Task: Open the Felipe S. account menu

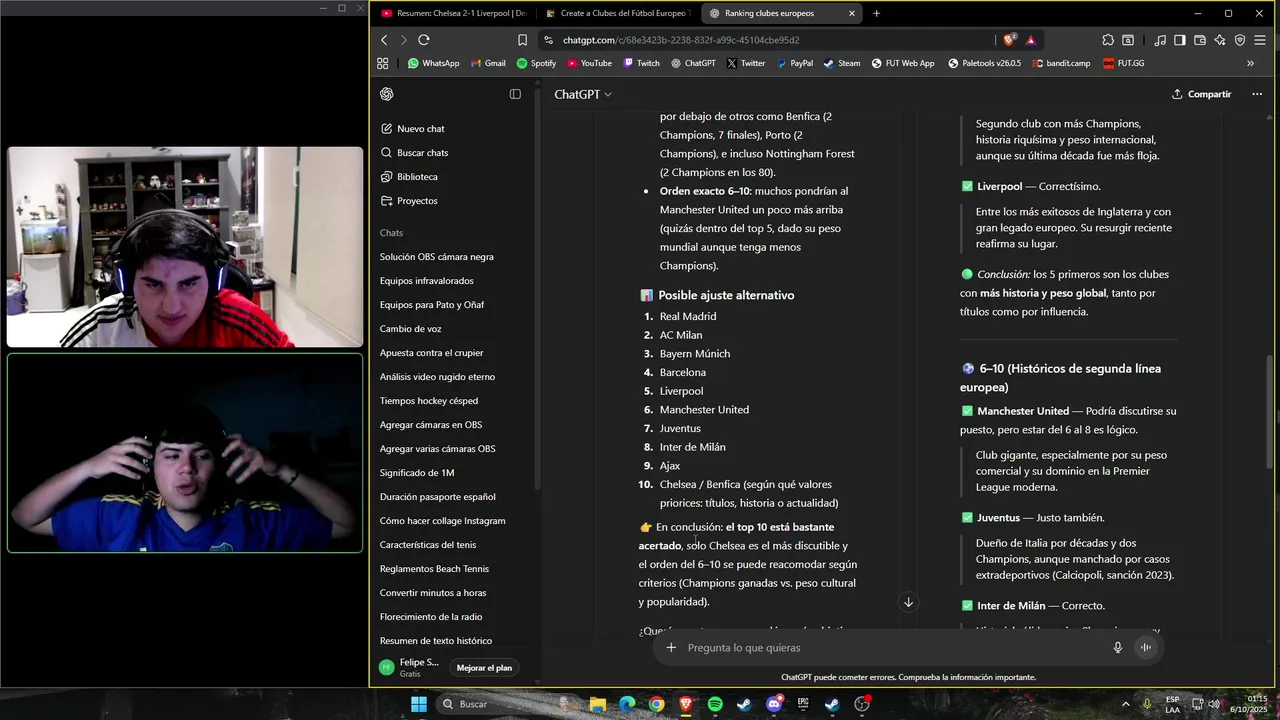Action: (x=409, y=667)
